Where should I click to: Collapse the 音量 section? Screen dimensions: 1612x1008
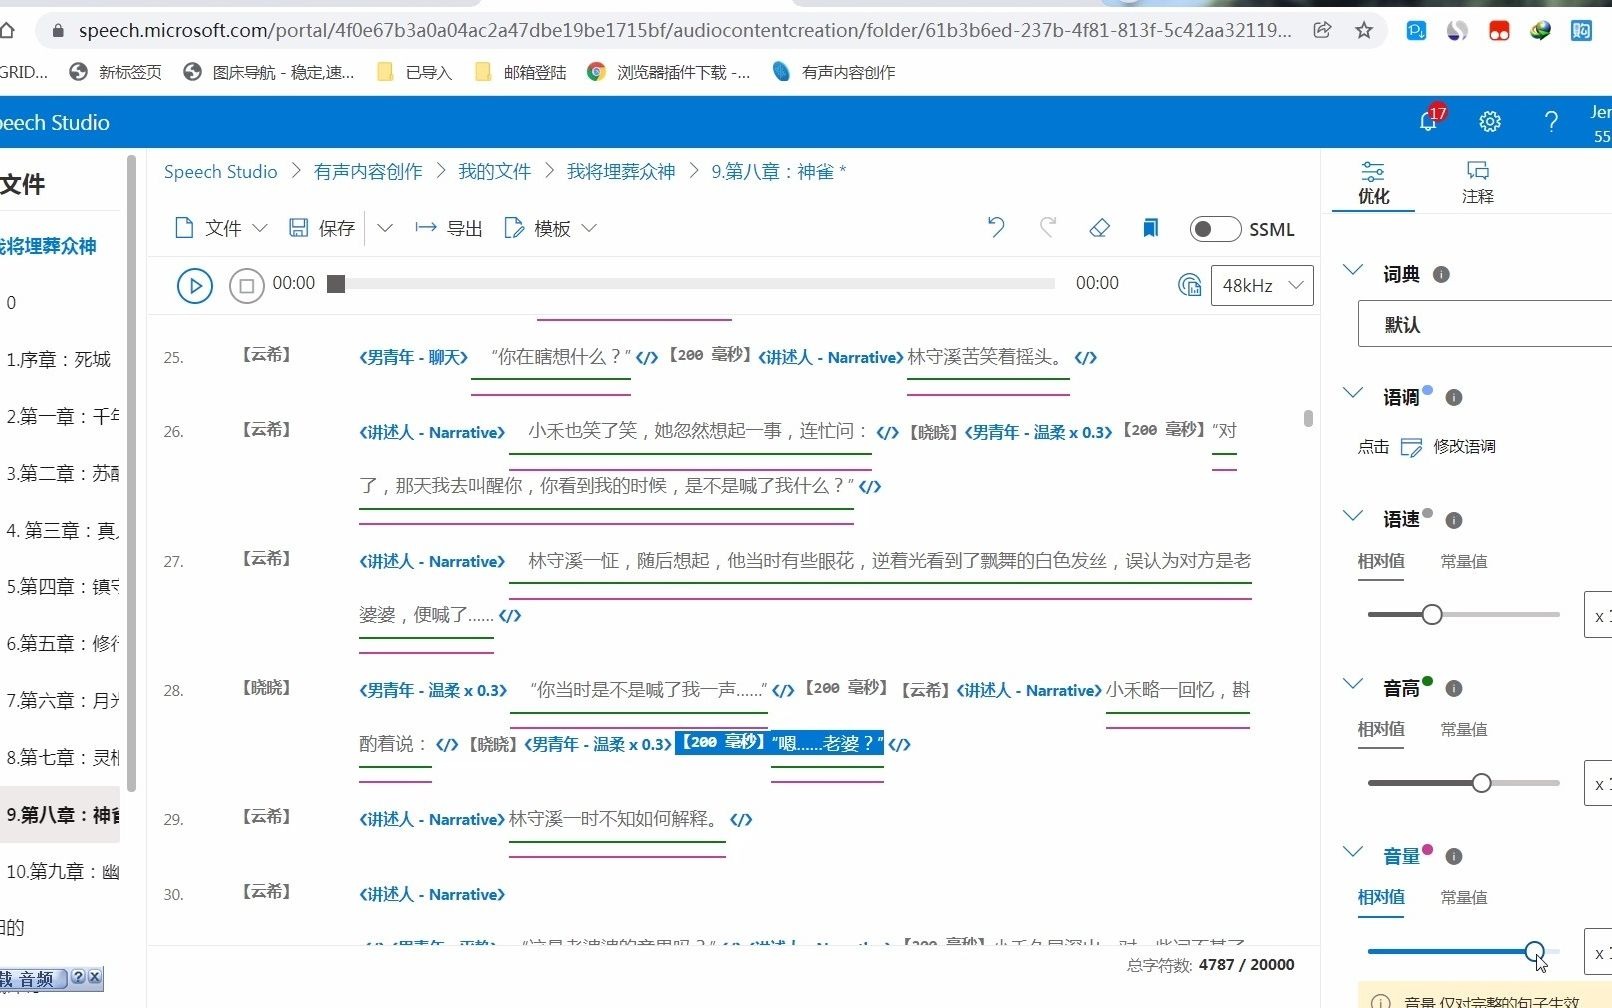tap(1353, 853)
